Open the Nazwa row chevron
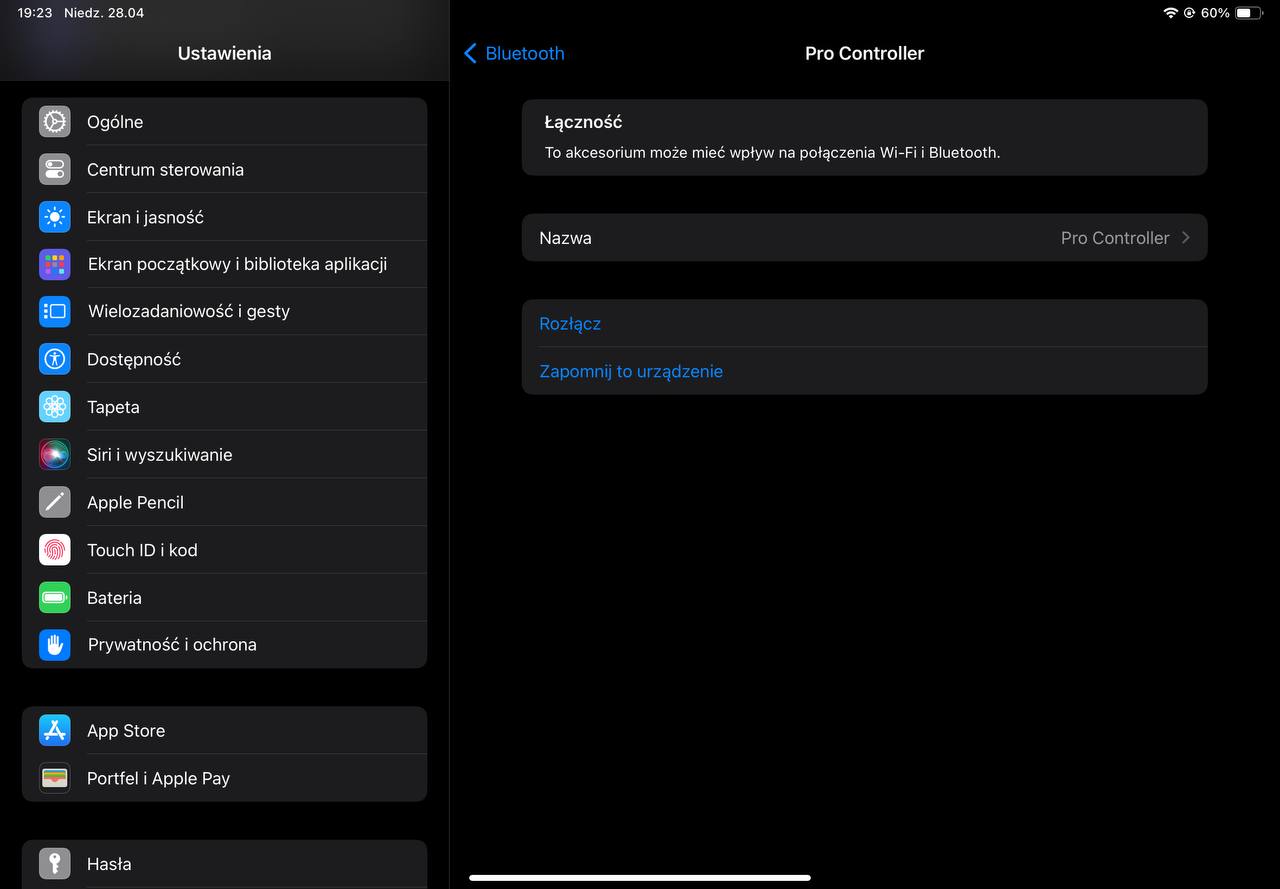The image size is (1280, 889). [x=1186, y=238]
